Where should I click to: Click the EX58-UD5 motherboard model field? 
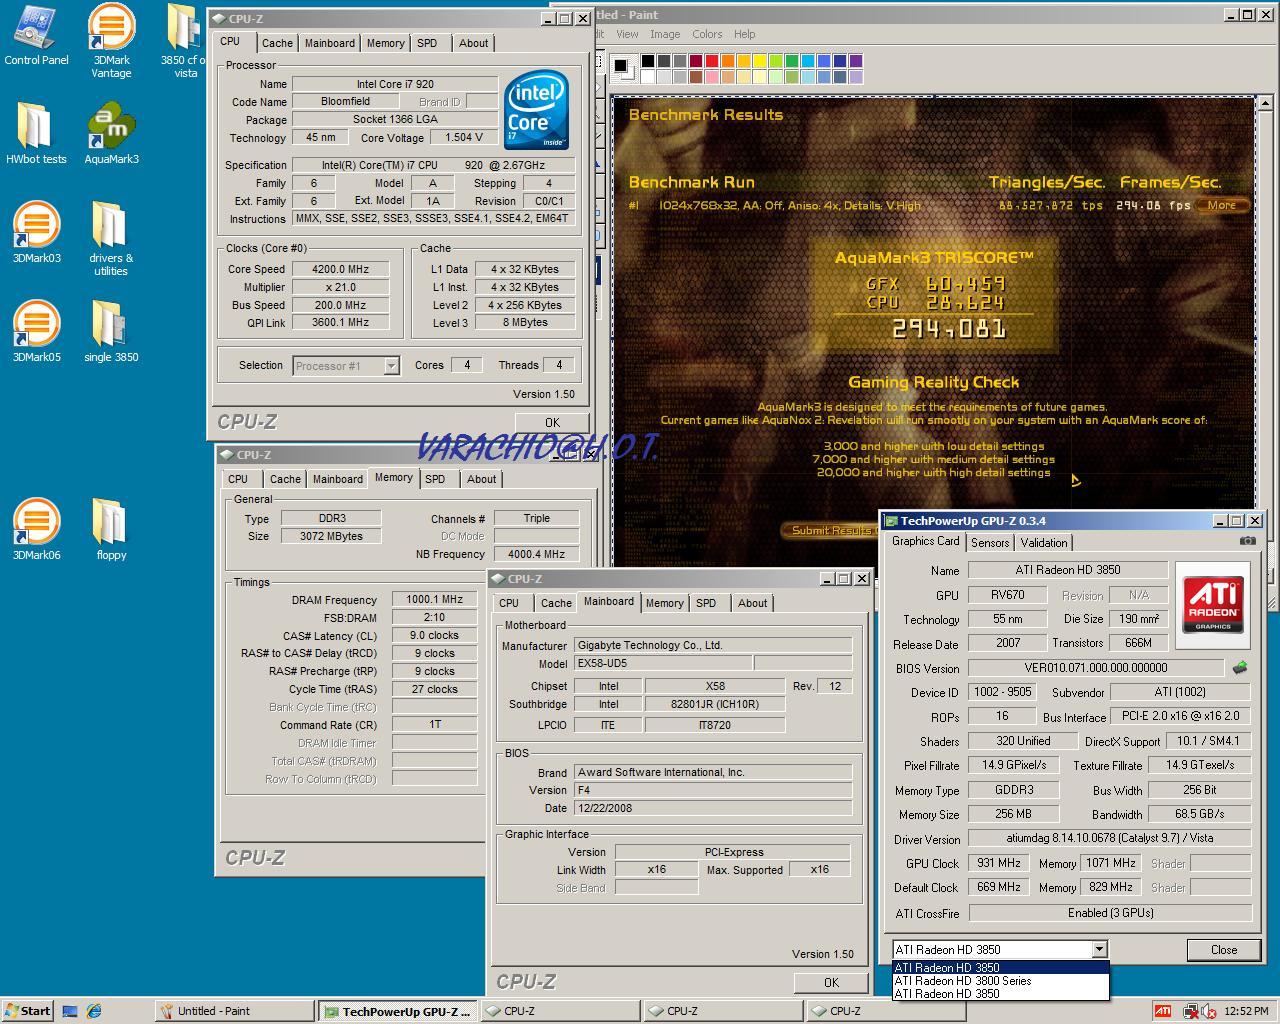663,663
